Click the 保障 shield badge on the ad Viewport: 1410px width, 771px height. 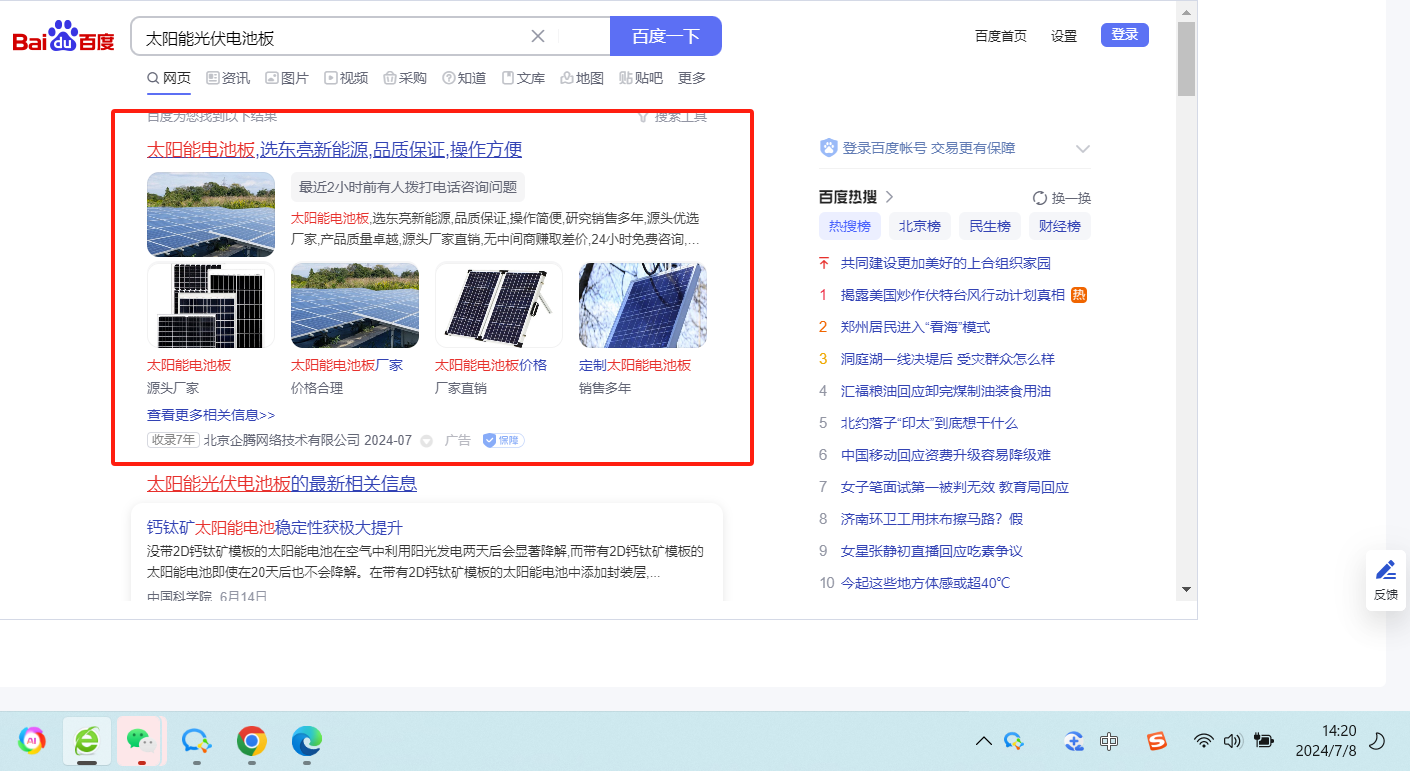coord(503,440)
